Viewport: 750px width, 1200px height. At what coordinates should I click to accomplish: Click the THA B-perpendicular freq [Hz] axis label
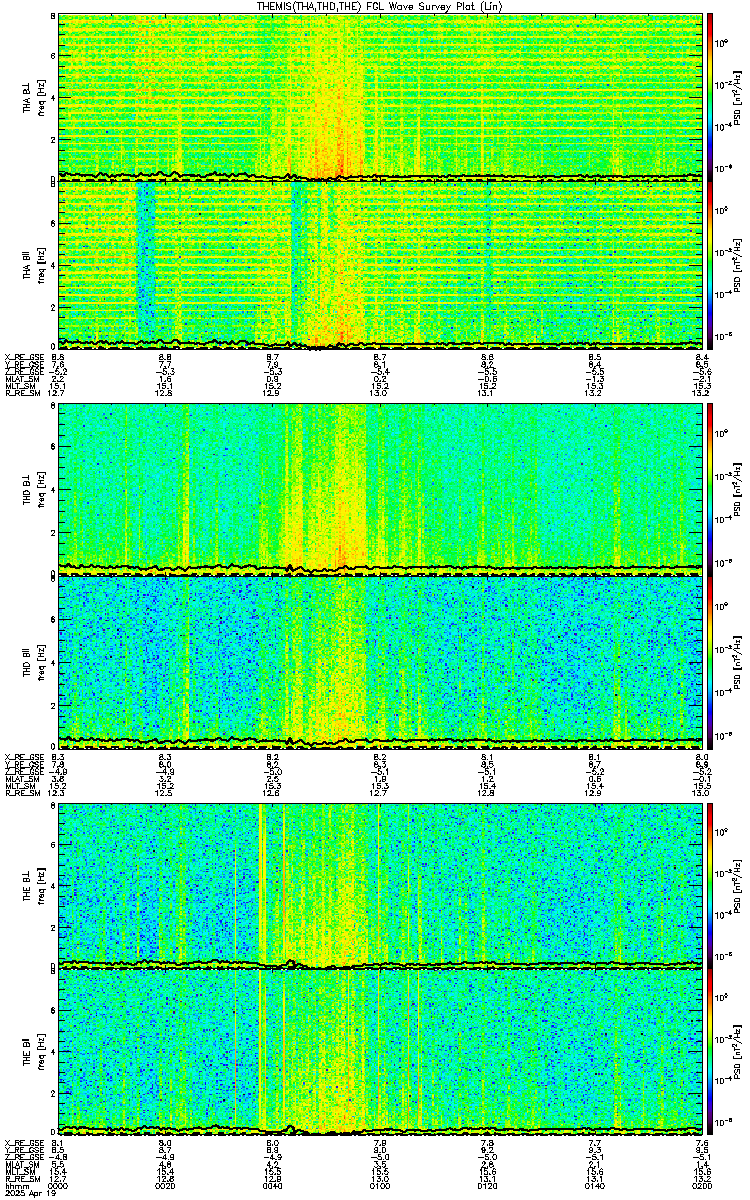[x=43, y=97]
